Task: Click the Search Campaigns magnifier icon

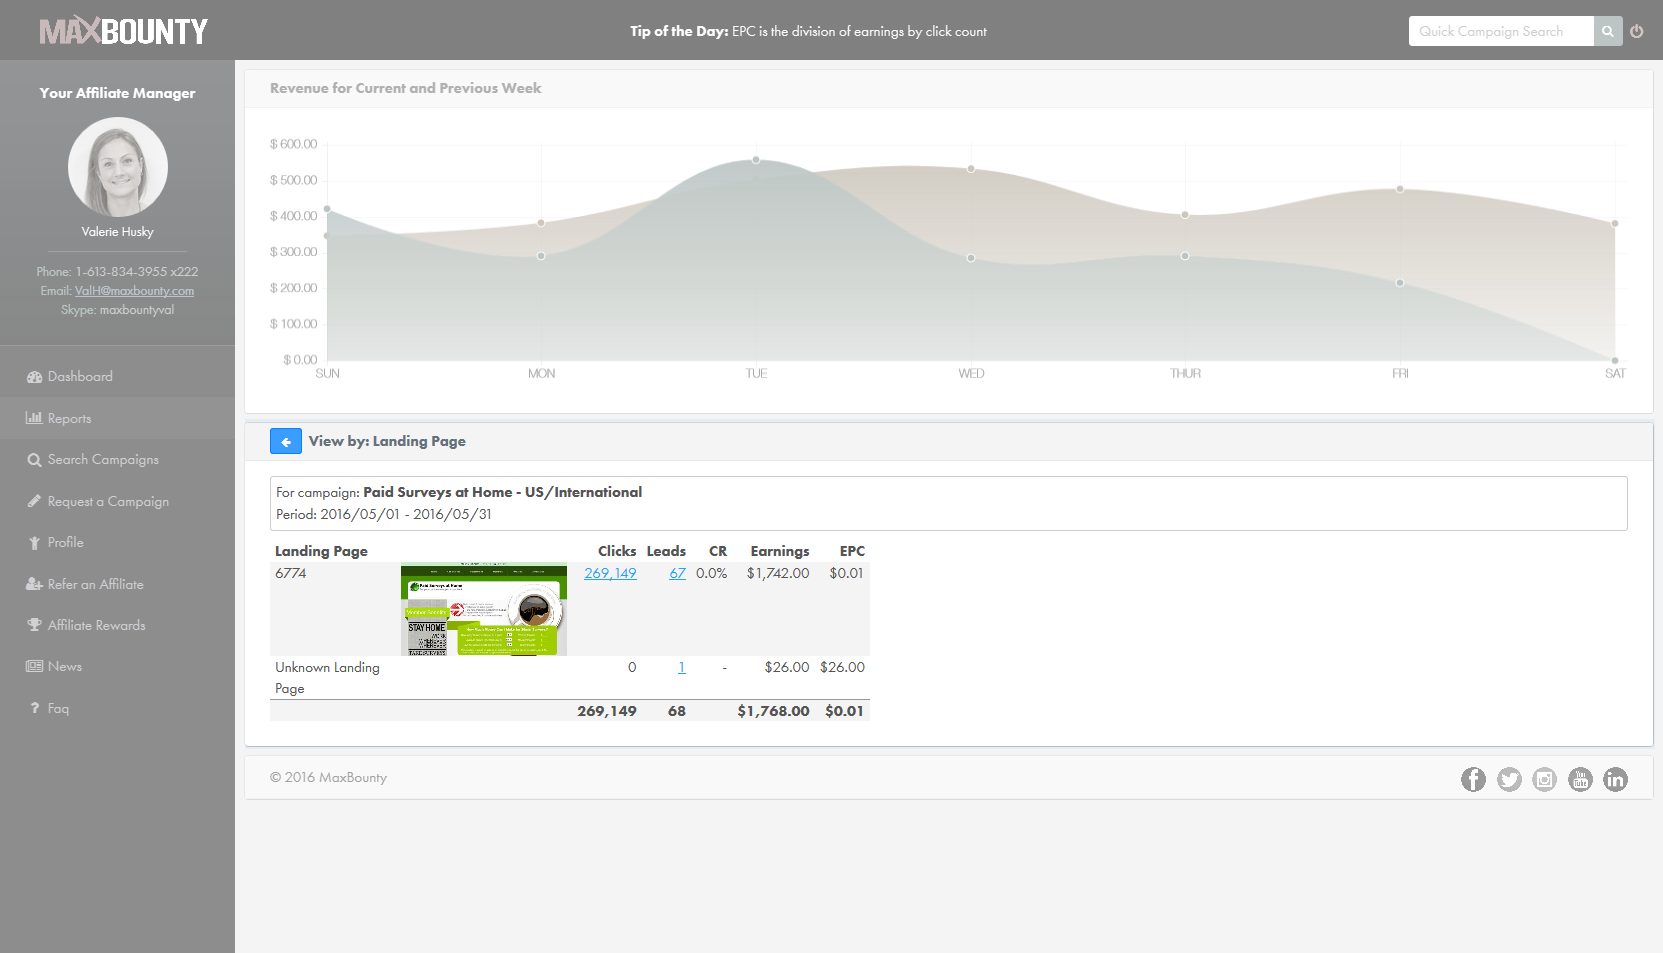Action: (34, 460)
